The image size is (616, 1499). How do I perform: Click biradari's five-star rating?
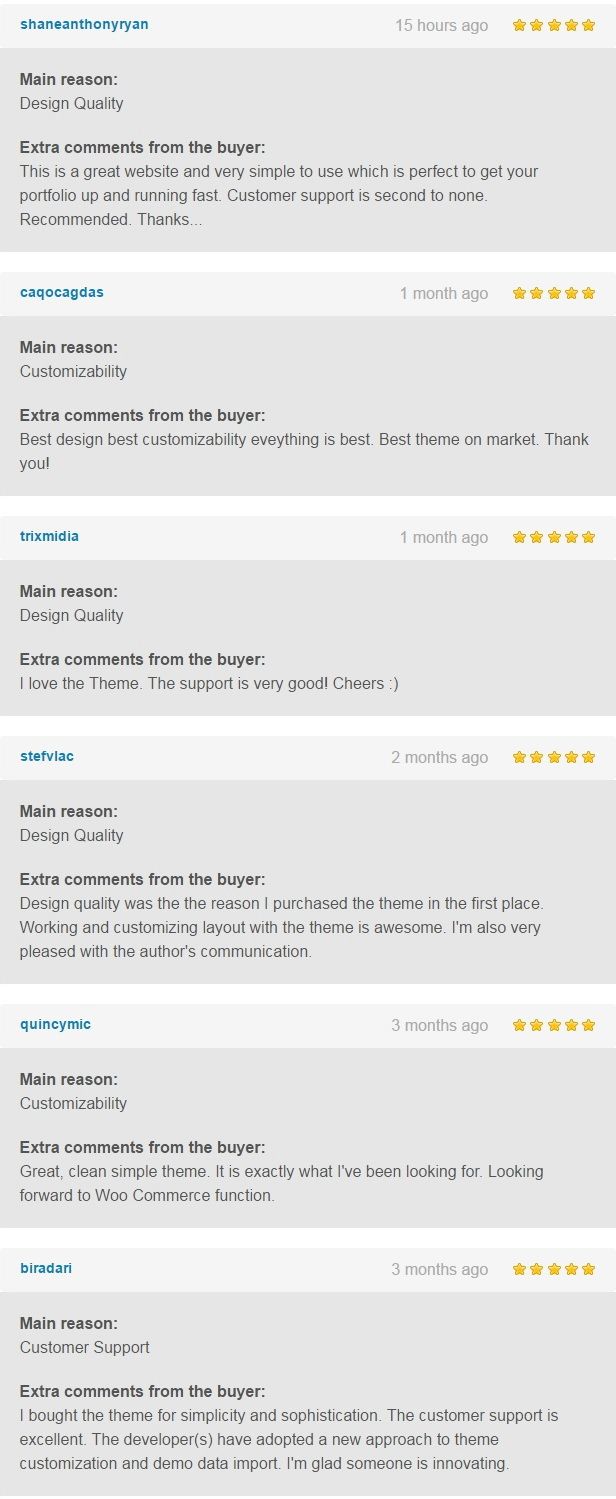554,1269
